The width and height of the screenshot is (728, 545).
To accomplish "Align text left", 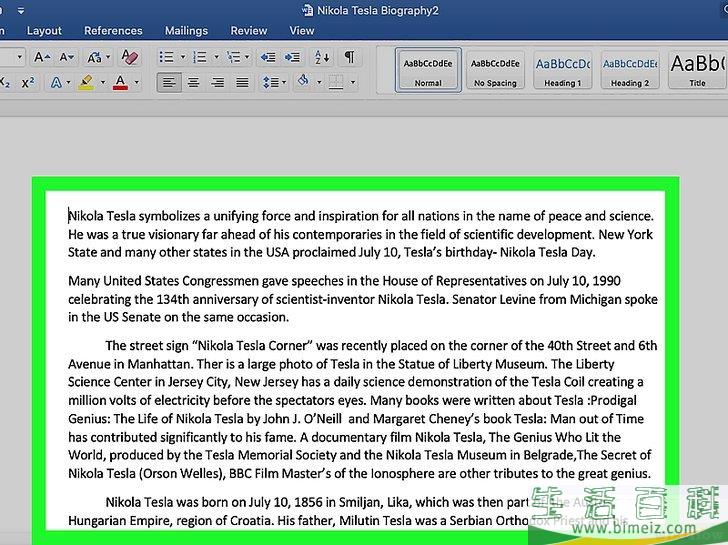I will click(x=169, y=83).
